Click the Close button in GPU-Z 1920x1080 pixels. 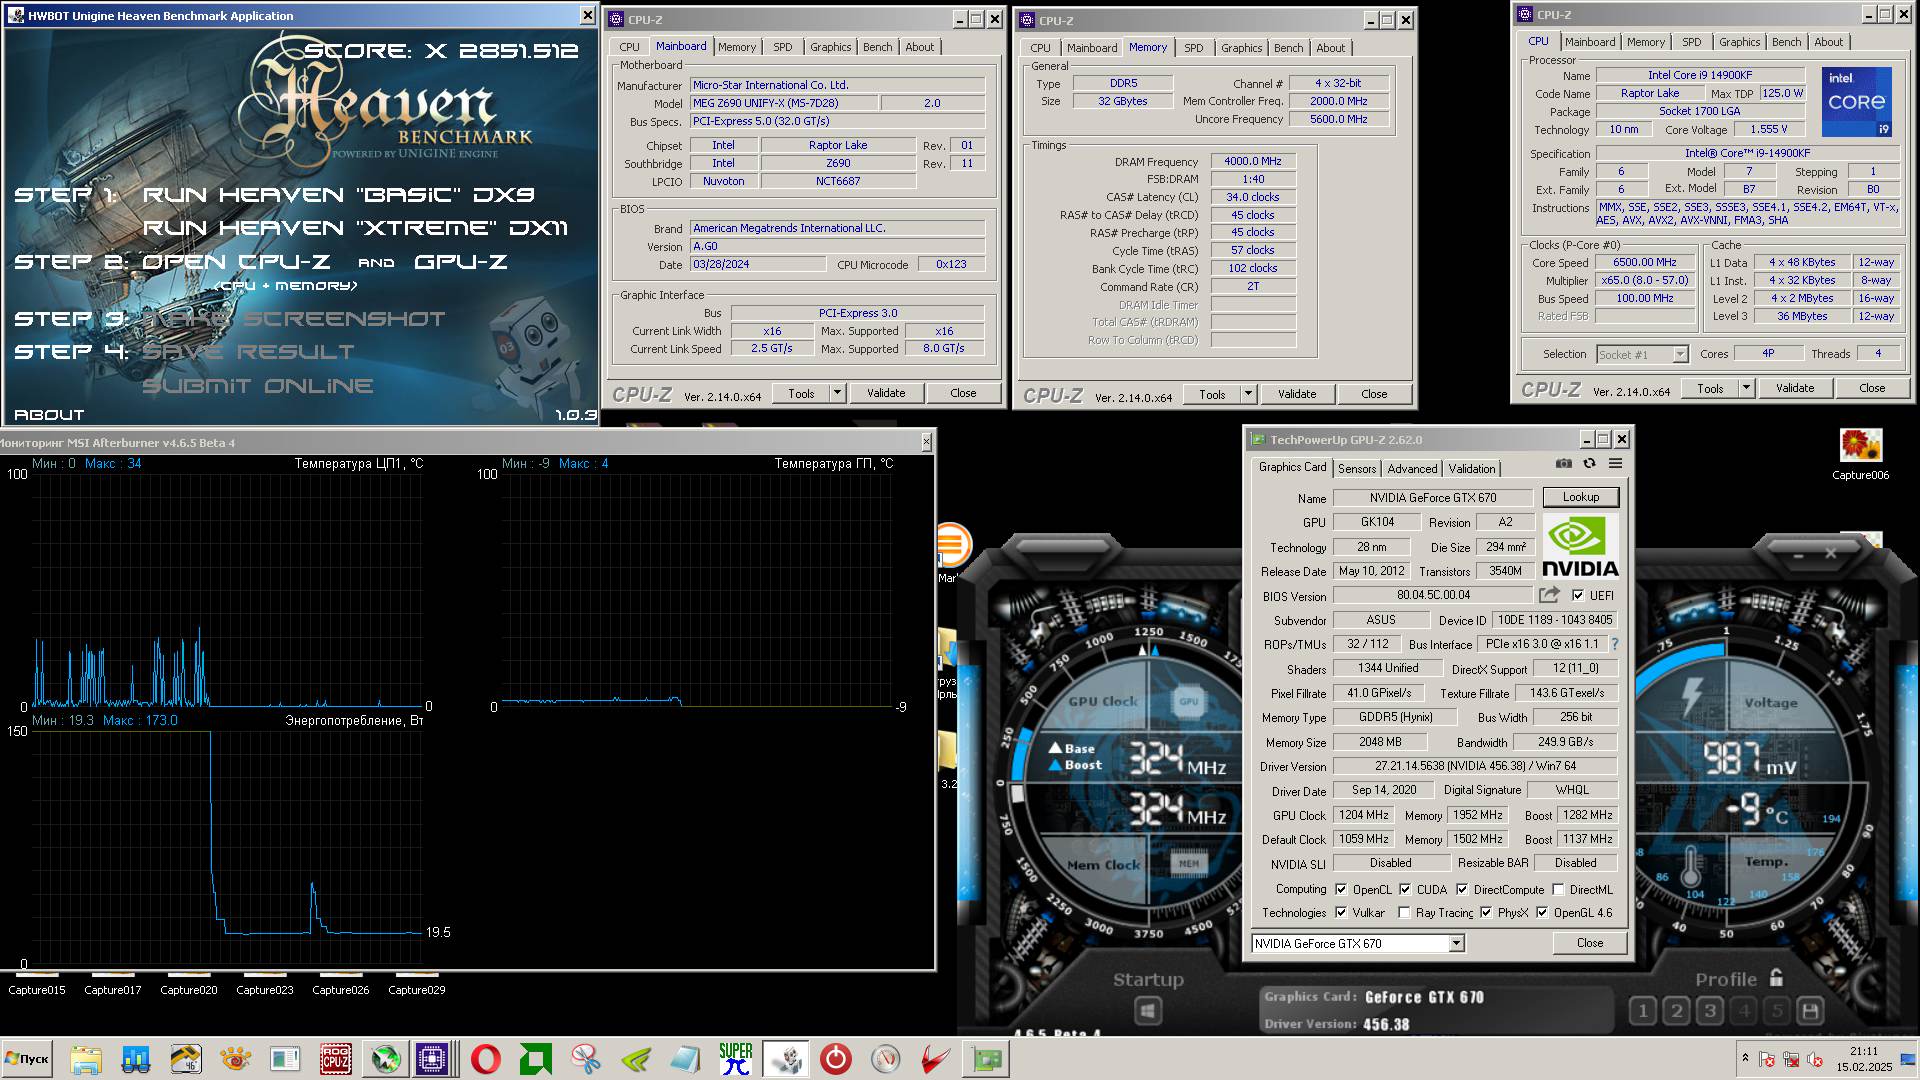click(1590, 943)
